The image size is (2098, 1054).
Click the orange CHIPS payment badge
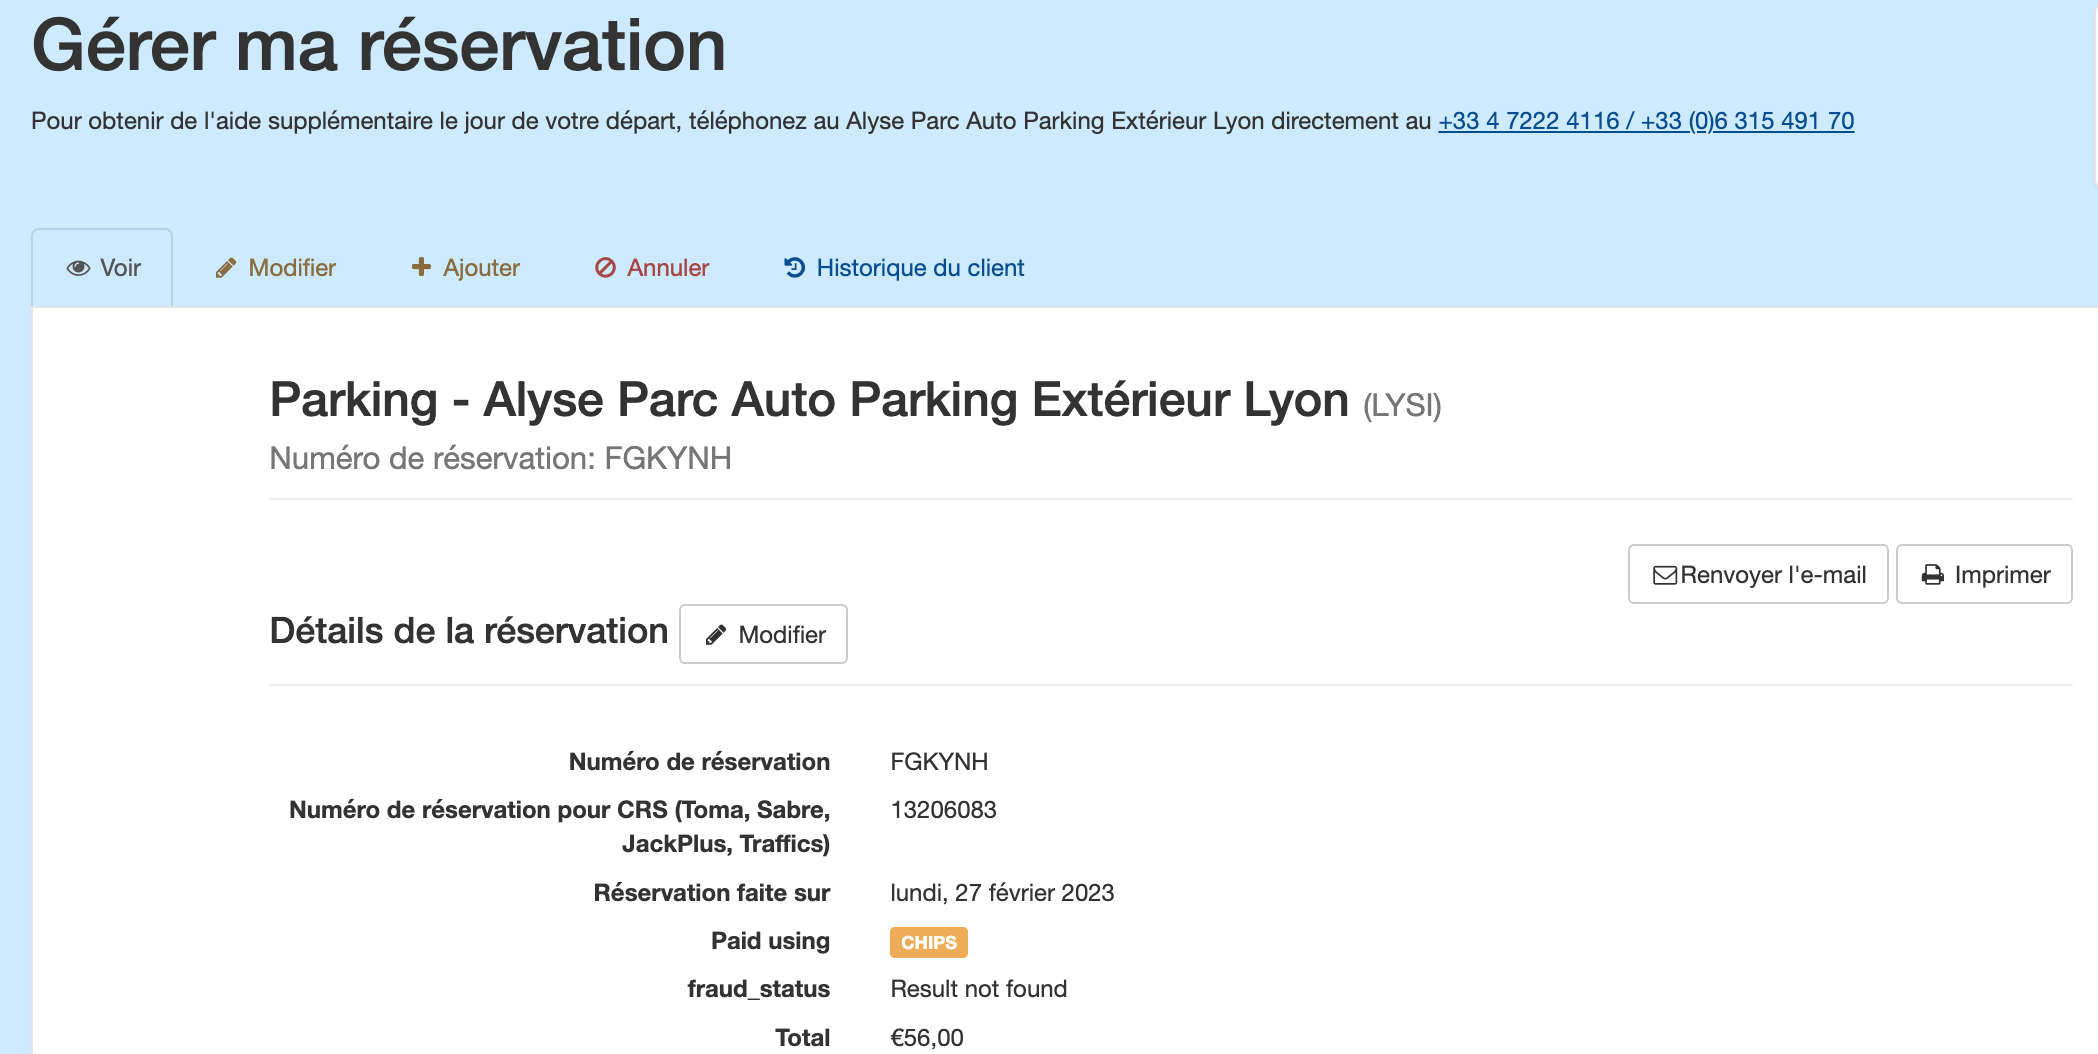point(928,942)
